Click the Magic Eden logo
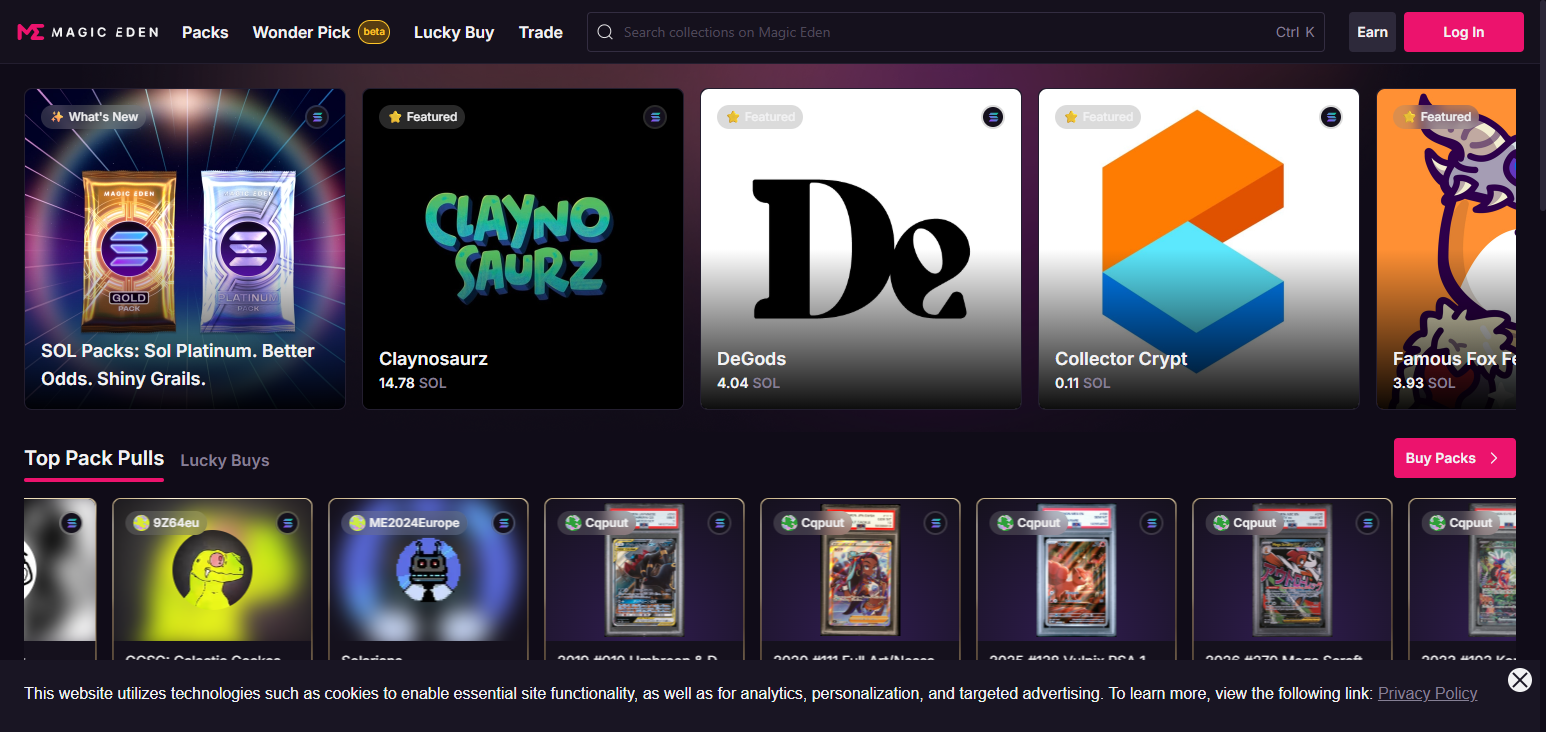1546x732 pixels. pos(88,32)
